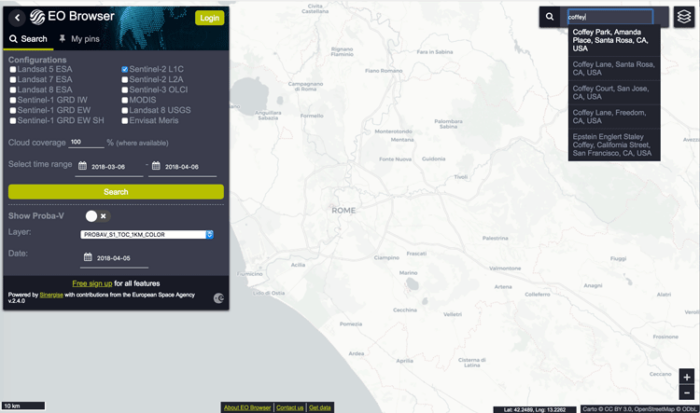
Task: Click the ROME label on the map
Action: pyautogui.click(x=343, y=210)
